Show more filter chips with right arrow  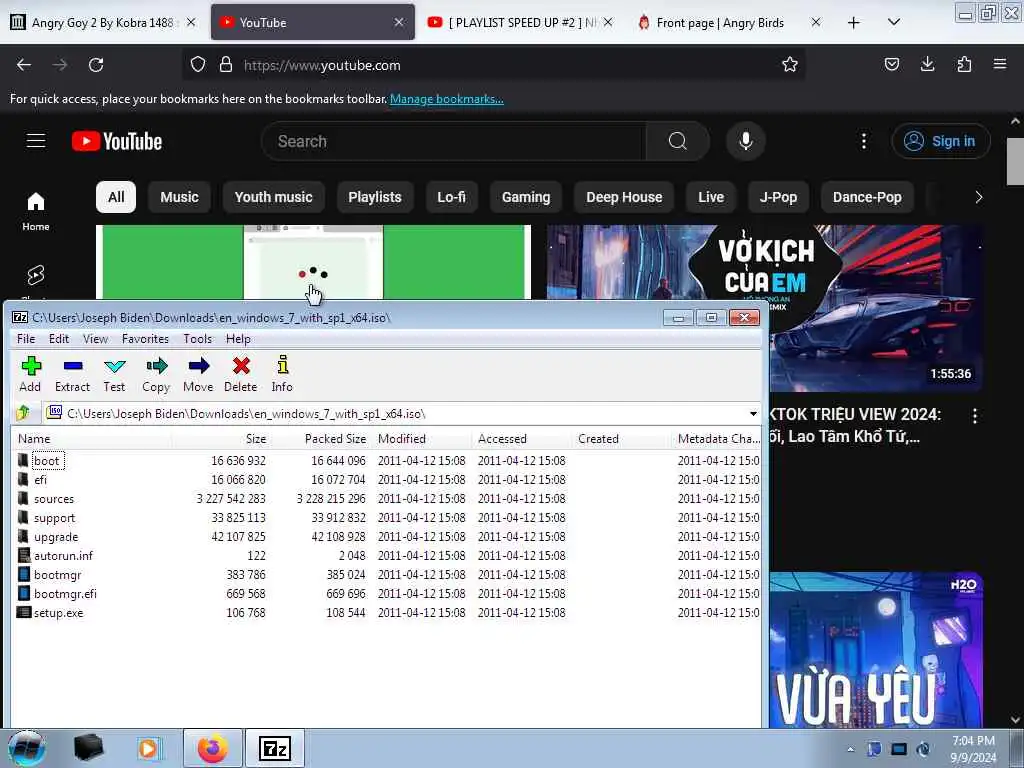(x=978, y=197)
